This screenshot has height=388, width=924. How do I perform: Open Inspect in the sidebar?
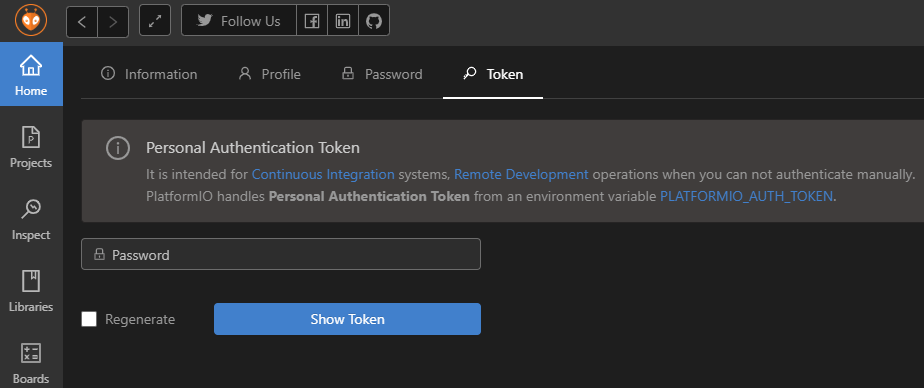[31, 218]
